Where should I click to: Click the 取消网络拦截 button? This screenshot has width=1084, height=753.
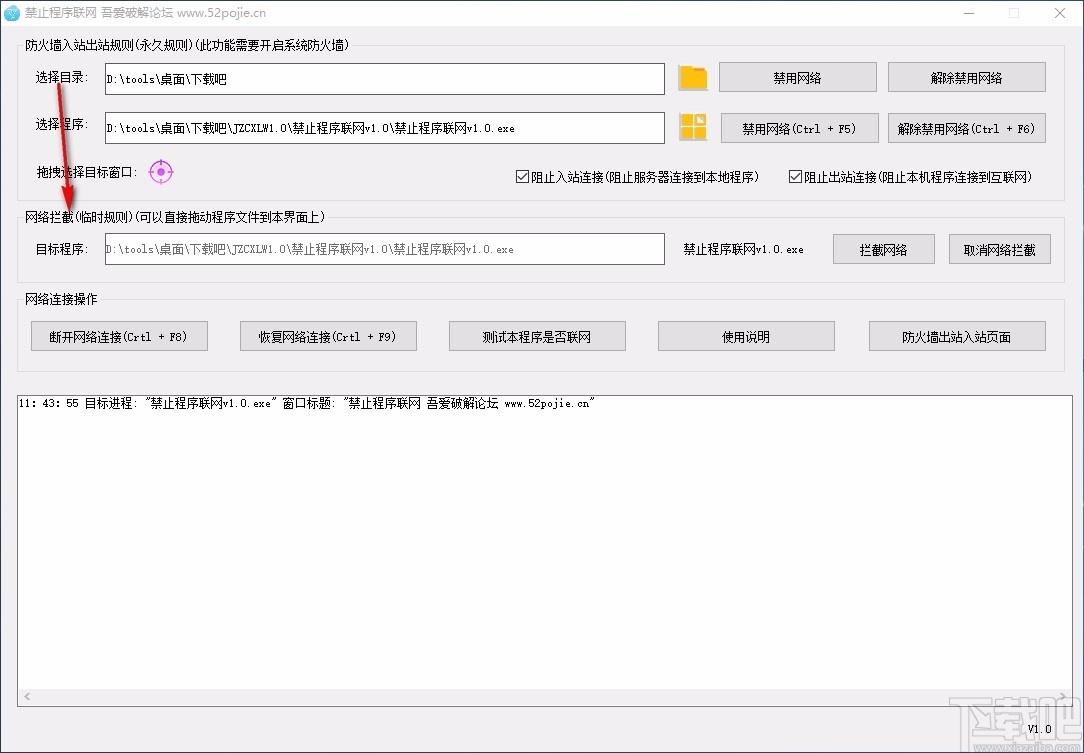coord(1000,250)
